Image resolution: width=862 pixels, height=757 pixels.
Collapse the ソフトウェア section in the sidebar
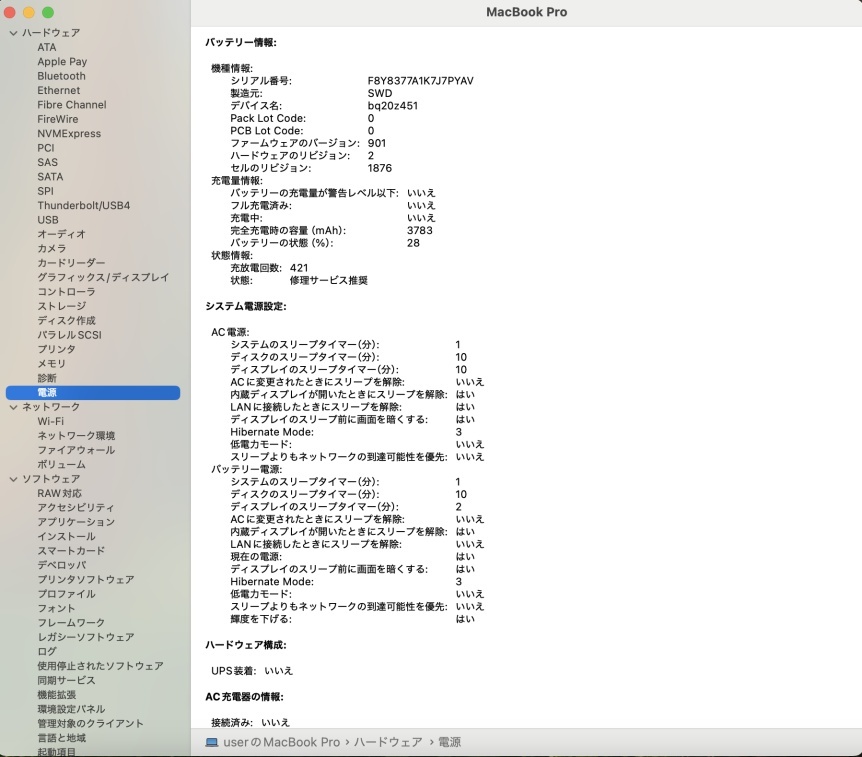point(13,479)
